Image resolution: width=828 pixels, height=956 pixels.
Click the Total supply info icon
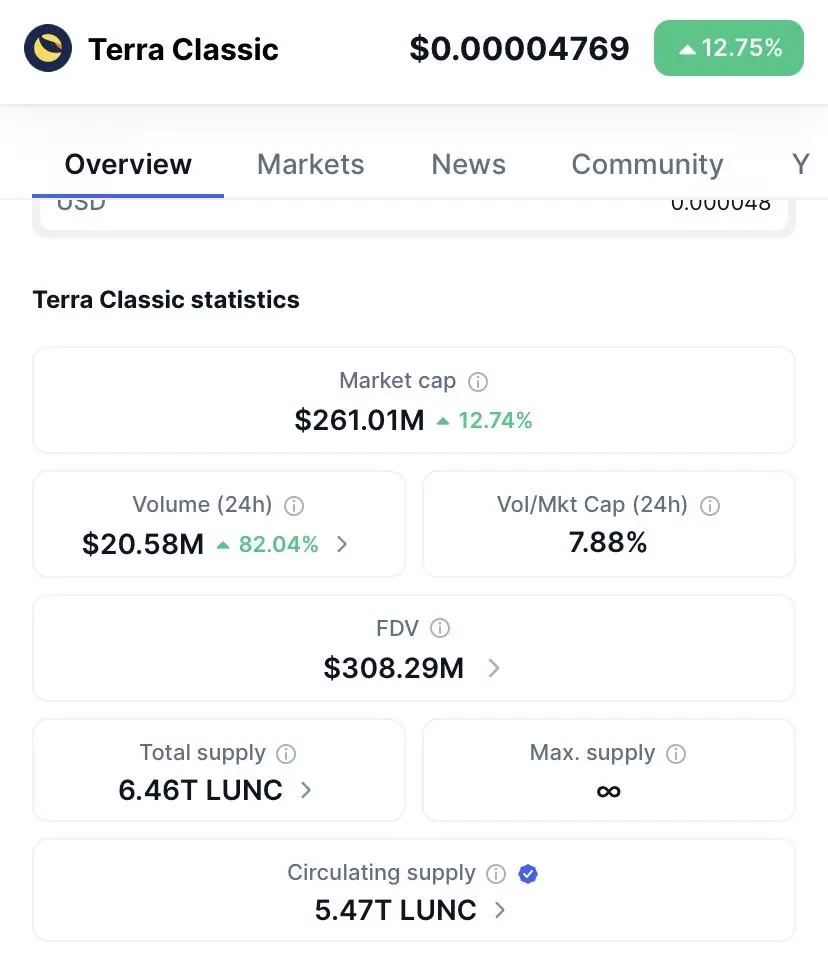tap(286, 753)
